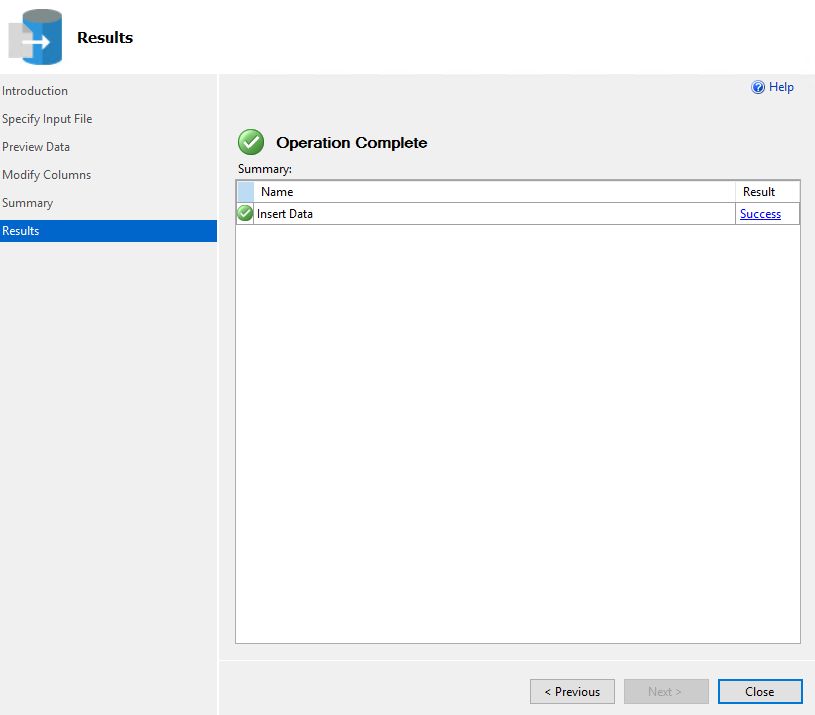
Task: Select the highlighted Results step
Action: click(x=108, y=231)
